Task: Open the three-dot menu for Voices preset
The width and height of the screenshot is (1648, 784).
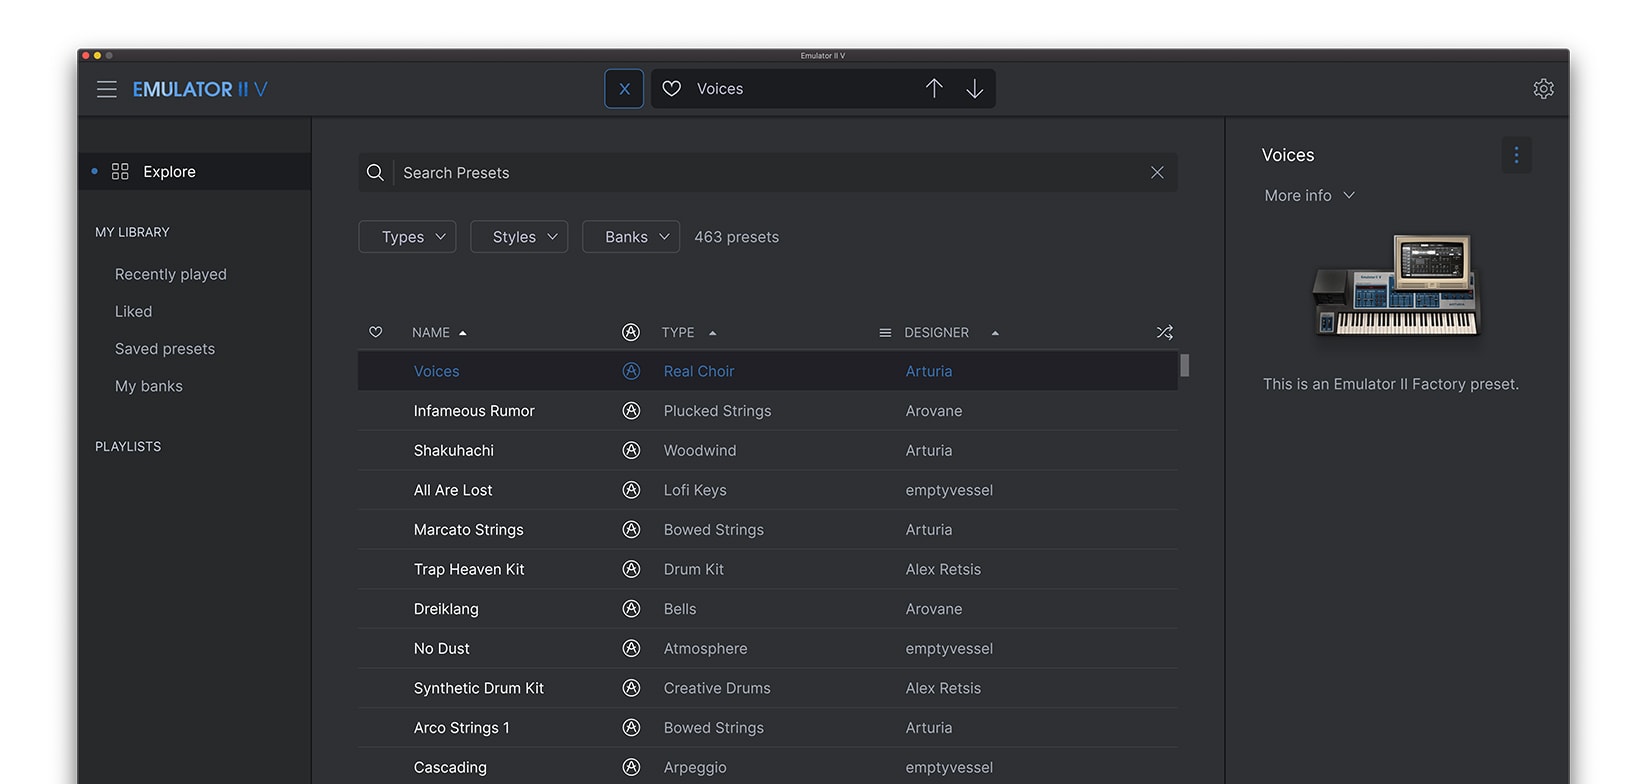Action: click(x=1516, y=155)
